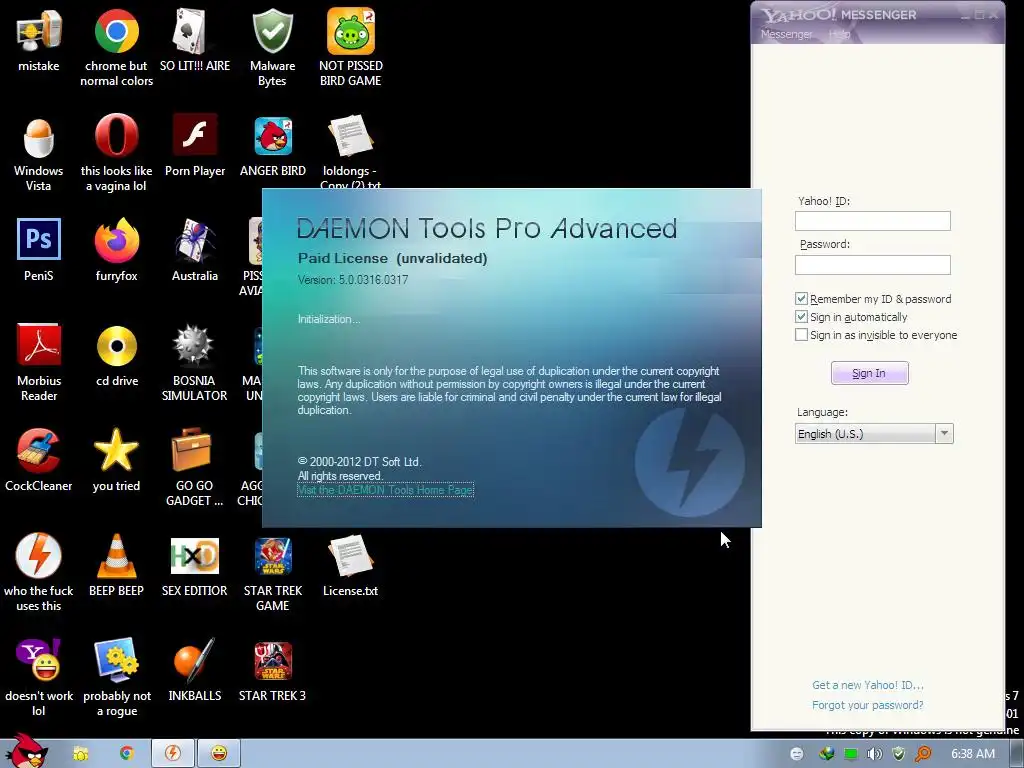Screen dimensions: 1024x768
Task: Click the tray volume speaker icon
Action: [x=874, y=754]
